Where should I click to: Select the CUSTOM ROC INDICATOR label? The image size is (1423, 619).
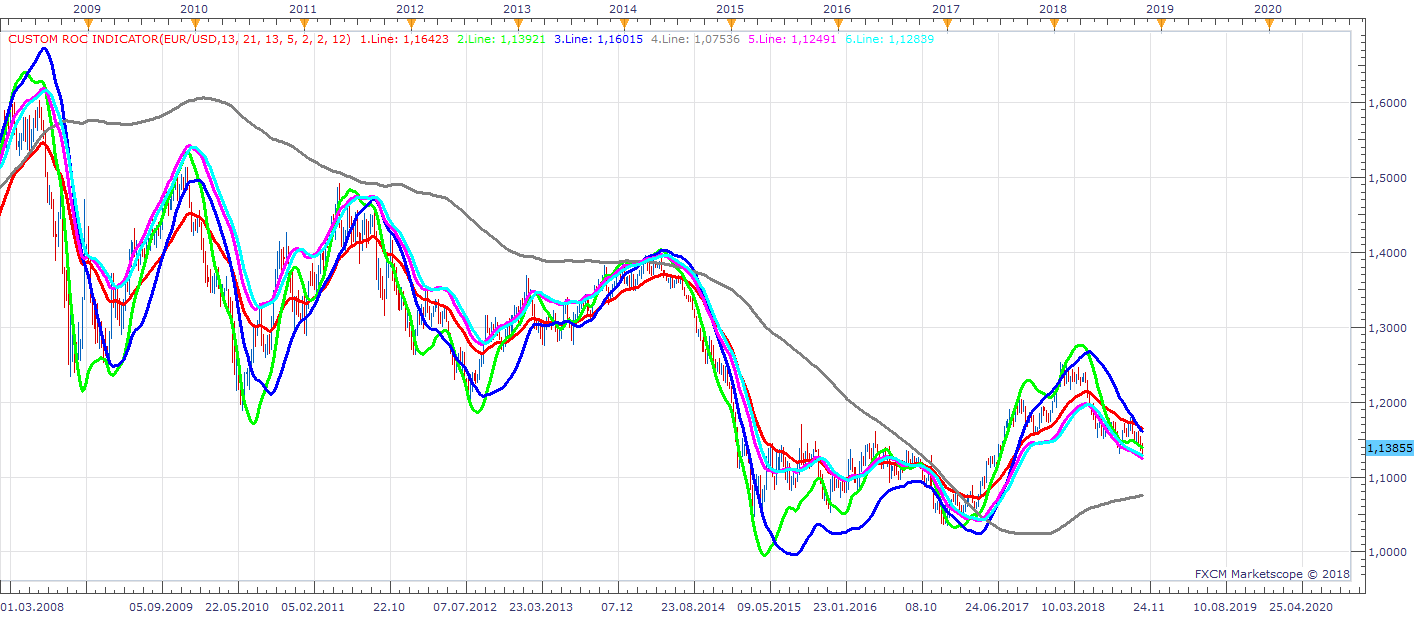(x=180, y=40)
